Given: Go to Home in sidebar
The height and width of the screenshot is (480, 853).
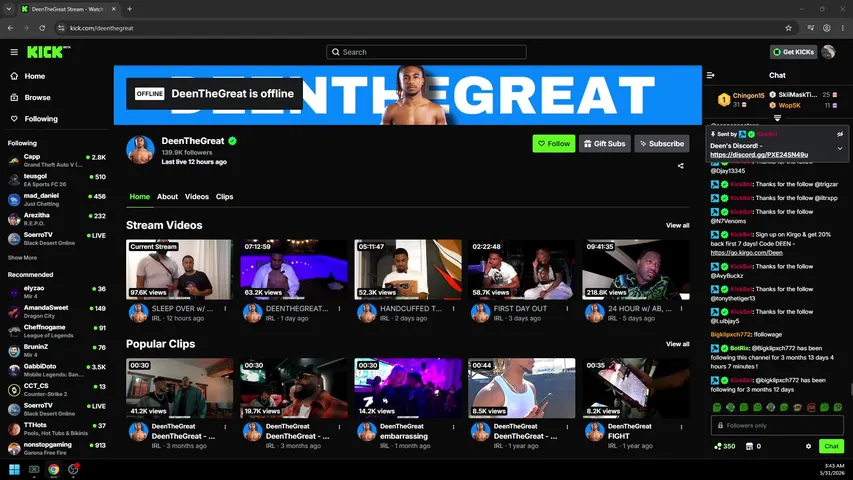Looking at the screenshot, I should coord(34,76).
